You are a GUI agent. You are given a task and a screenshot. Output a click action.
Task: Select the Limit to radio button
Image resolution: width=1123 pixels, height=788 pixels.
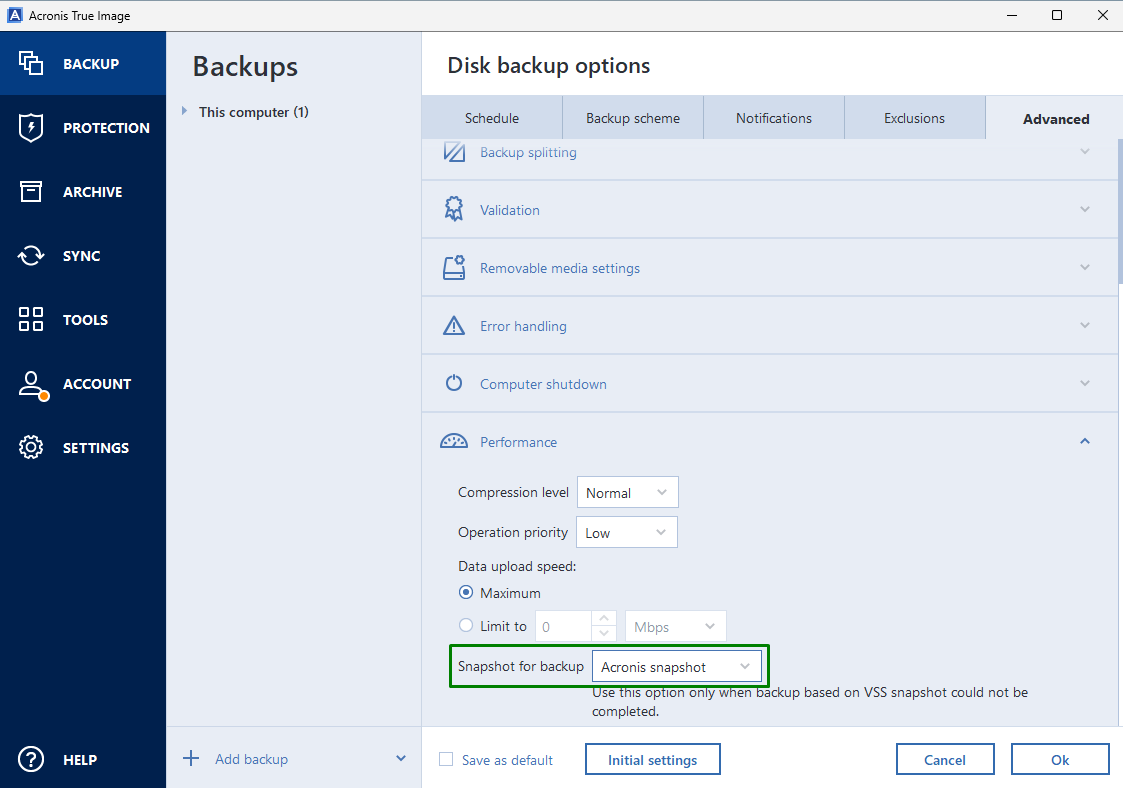click(x=465, y=625)
